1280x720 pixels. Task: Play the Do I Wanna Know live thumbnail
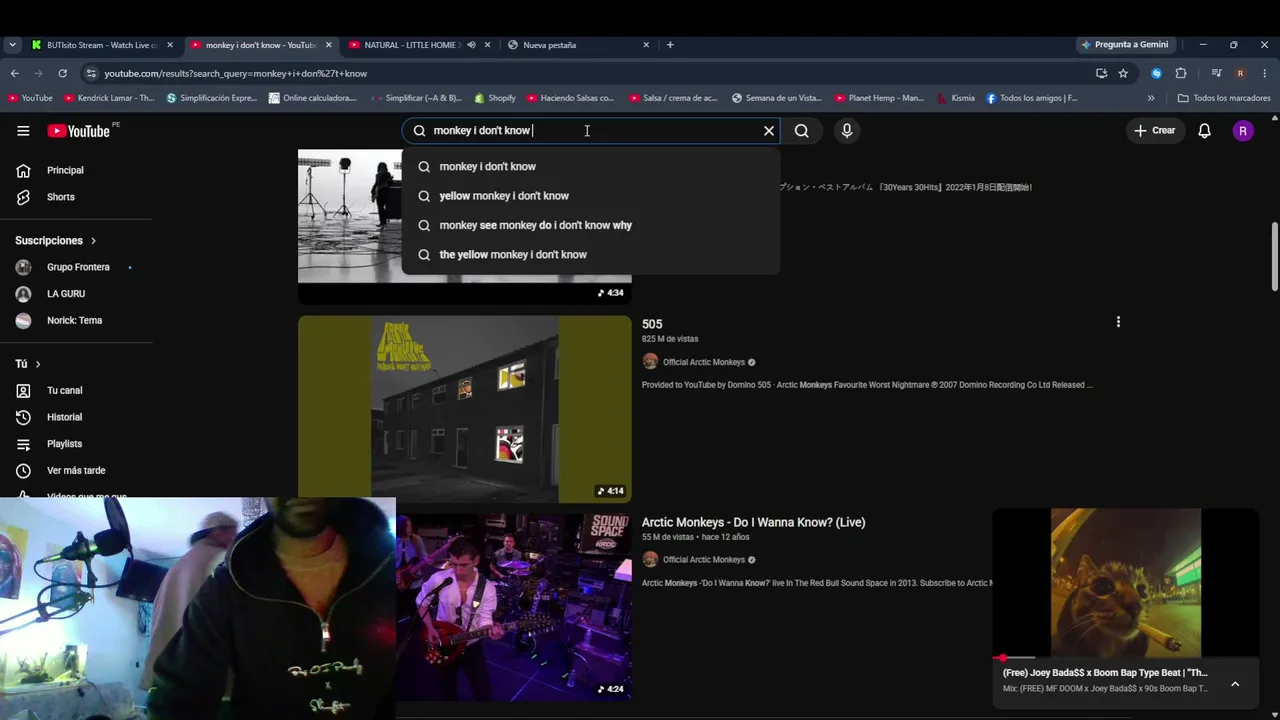coord(514,607)
